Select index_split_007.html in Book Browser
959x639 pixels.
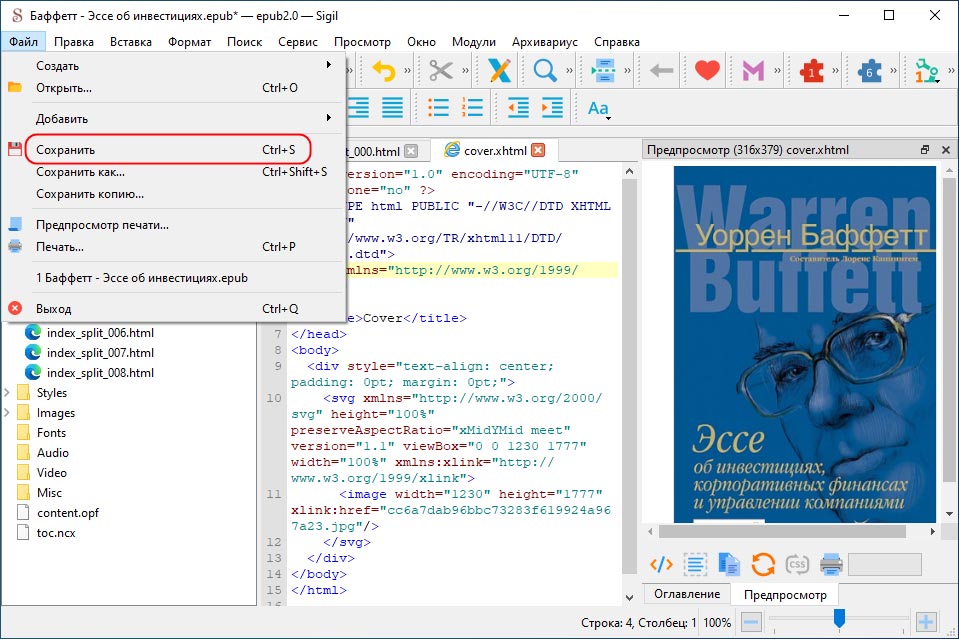pos(100,353)
